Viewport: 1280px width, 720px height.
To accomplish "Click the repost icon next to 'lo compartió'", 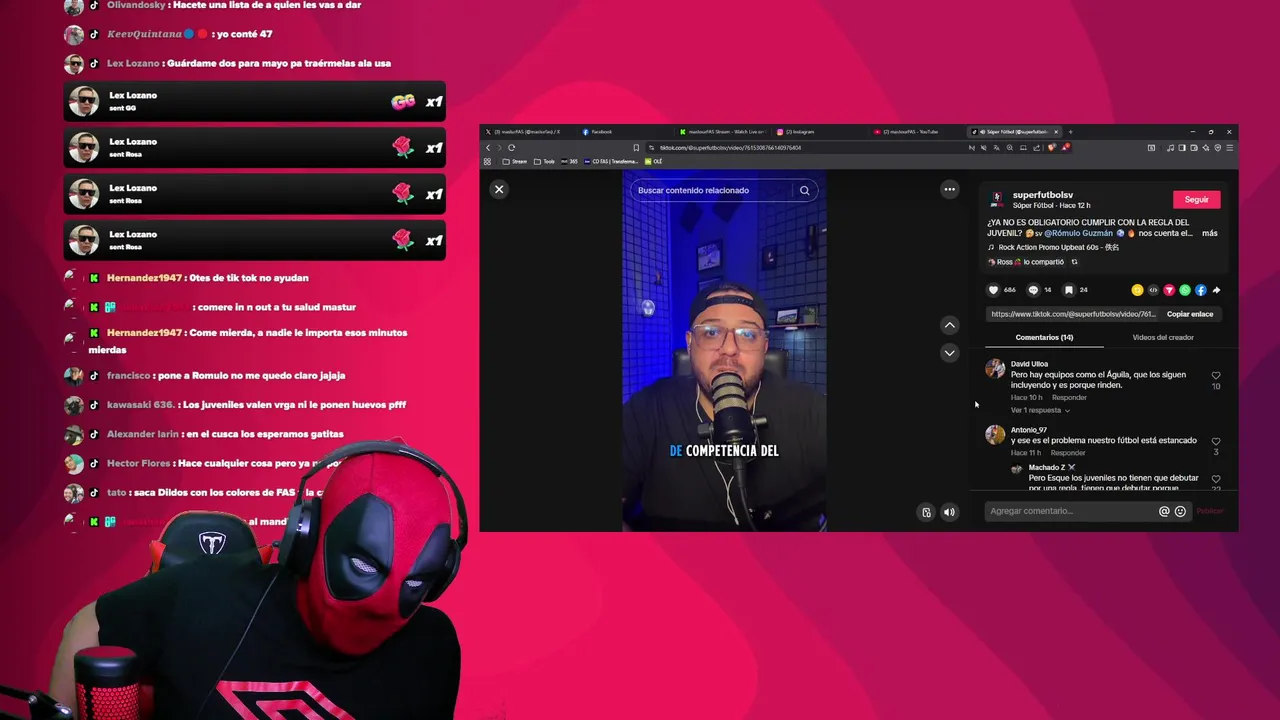I will [x=1075, y=262].
